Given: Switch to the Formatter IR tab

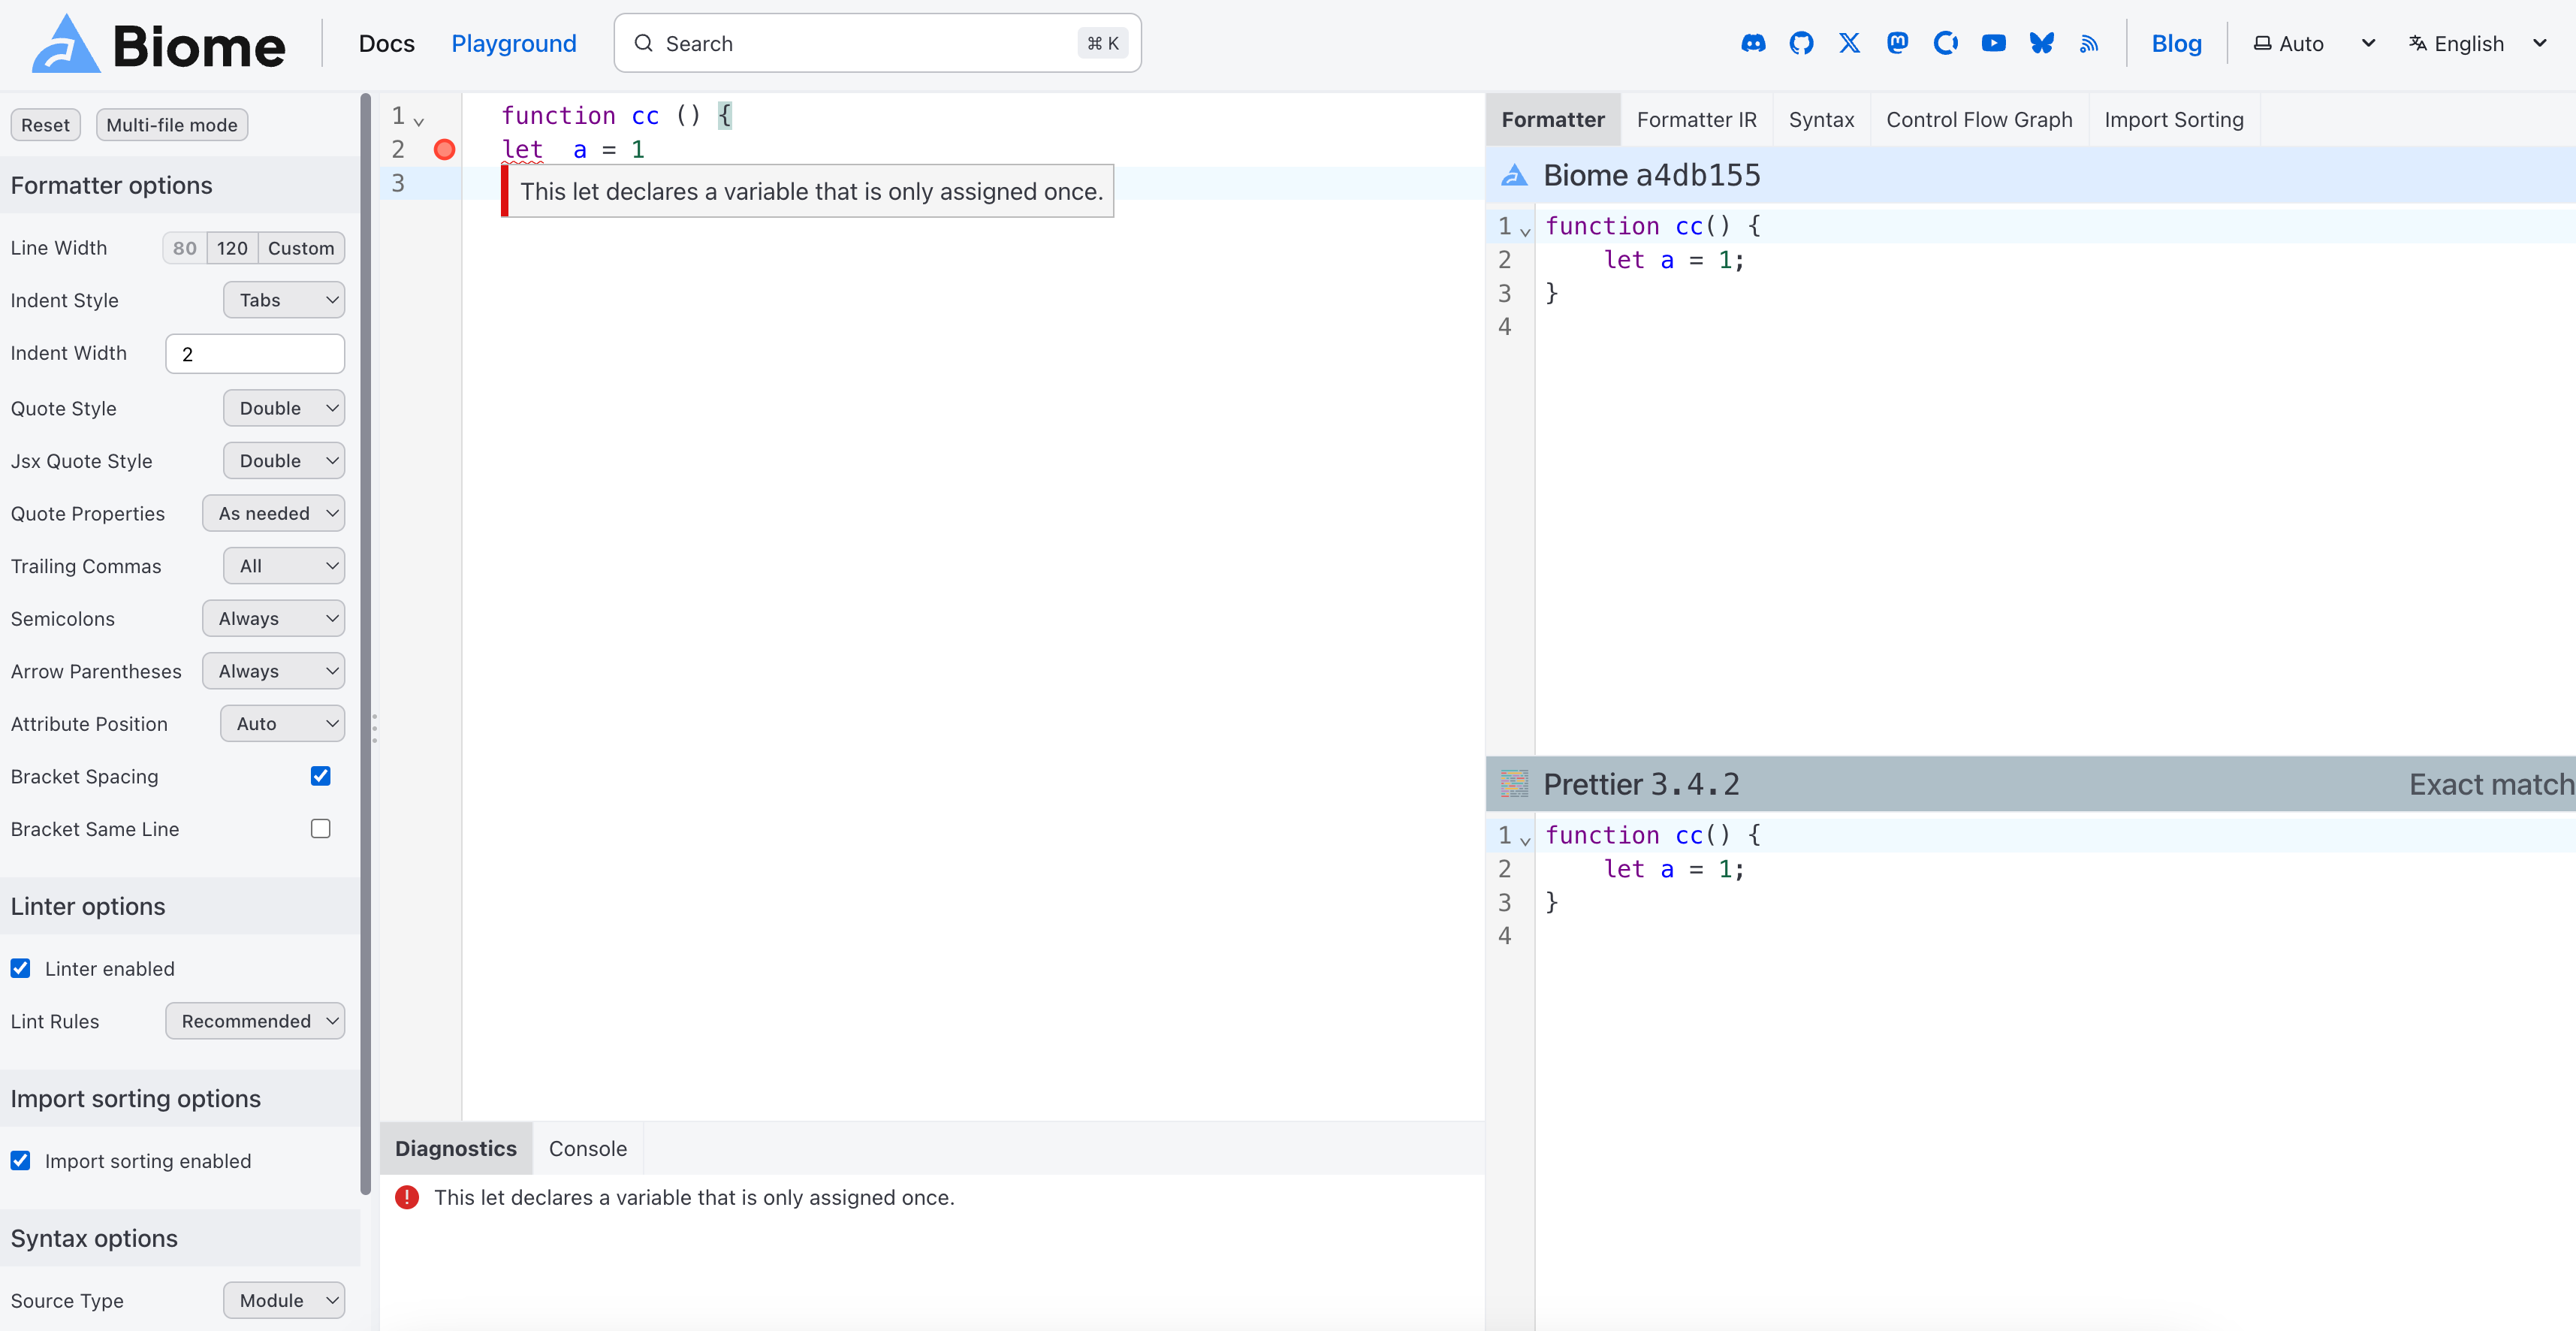Looking at the screenshot, I should click(x=1696, y=120).
